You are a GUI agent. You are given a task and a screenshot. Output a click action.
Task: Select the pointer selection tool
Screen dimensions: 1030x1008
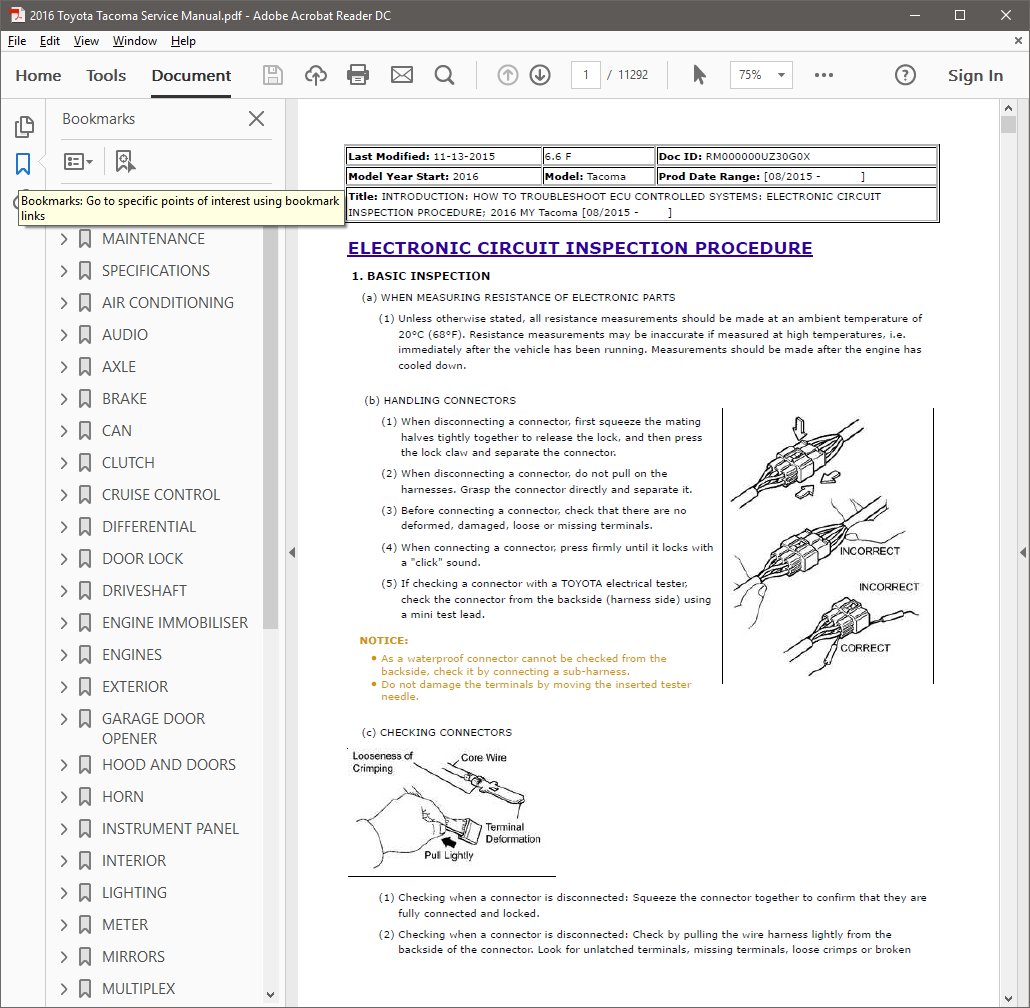pyautogui.click(x=699, y=75)
